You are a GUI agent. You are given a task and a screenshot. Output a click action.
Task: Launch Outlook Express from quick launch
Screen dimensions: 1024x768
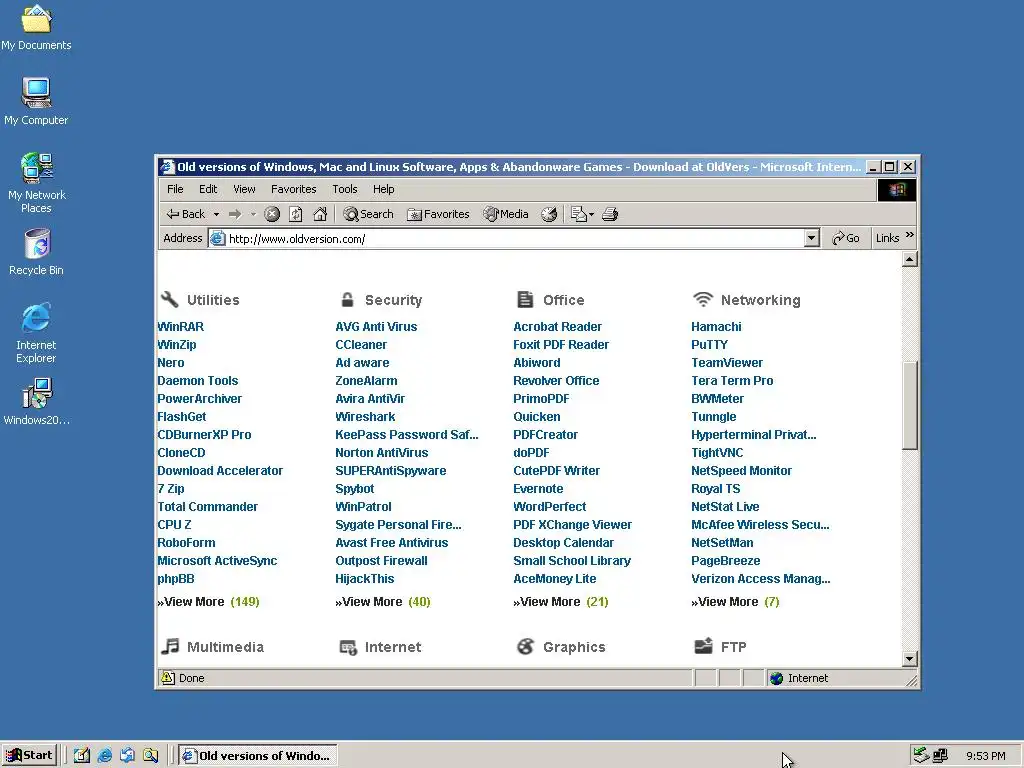pos(127,756)
